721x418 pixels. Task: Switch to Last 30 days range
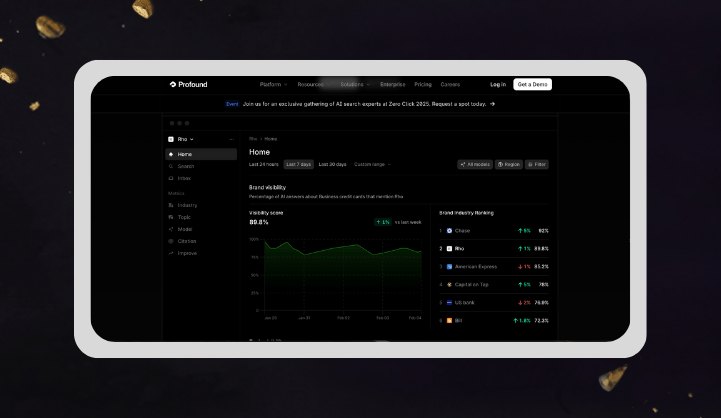click(333, 164)
